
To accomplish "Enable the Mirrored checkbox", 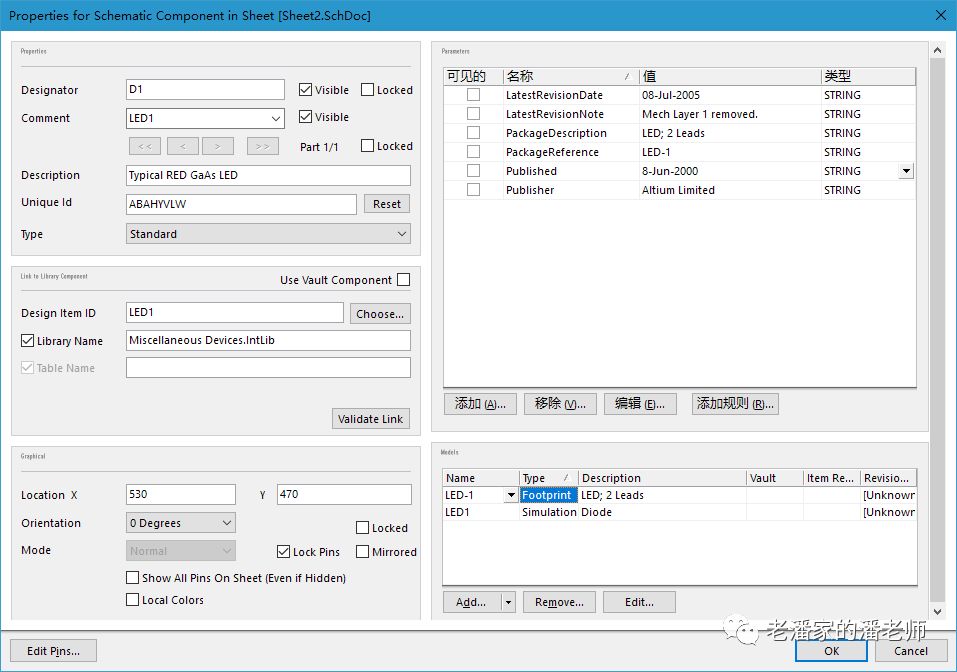I will click(362, 552).
